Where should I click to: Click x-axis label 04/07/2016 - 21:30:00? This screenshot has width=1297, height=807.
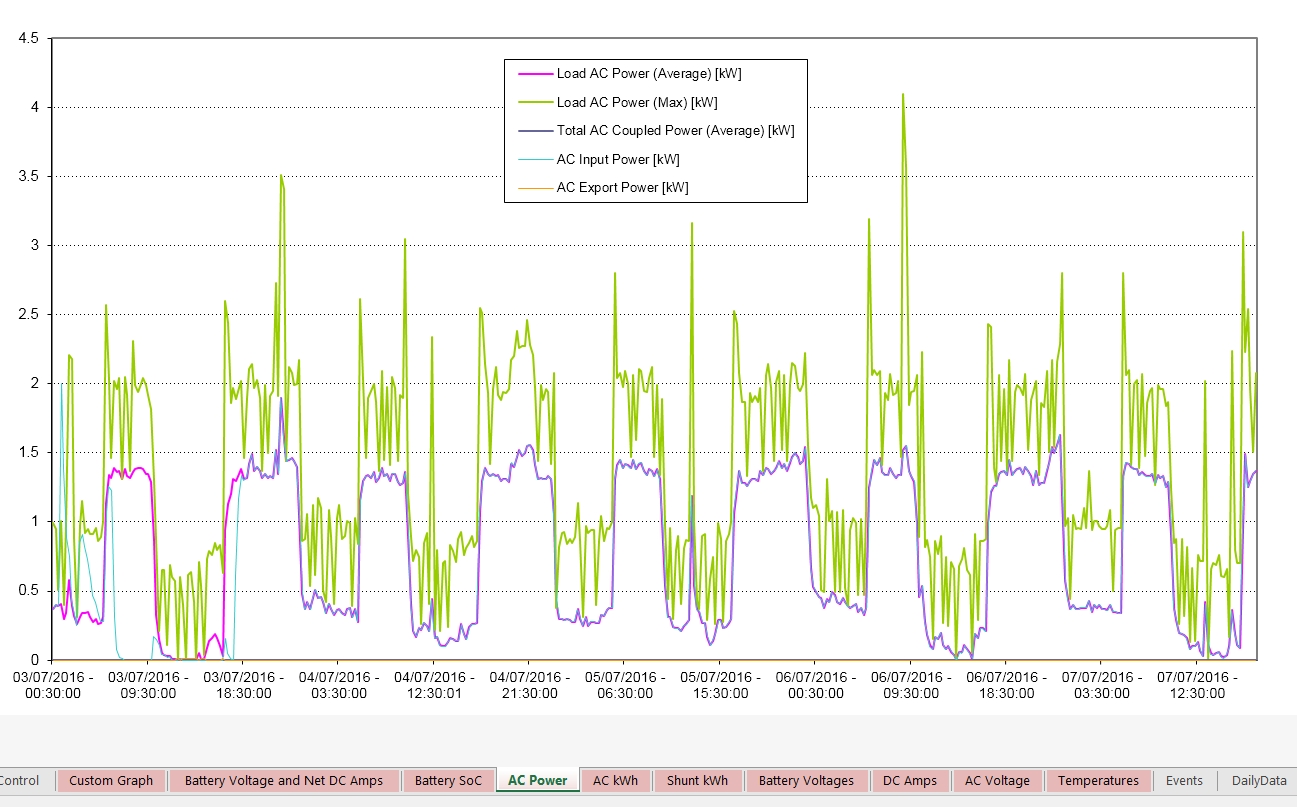tap(529, 685)
